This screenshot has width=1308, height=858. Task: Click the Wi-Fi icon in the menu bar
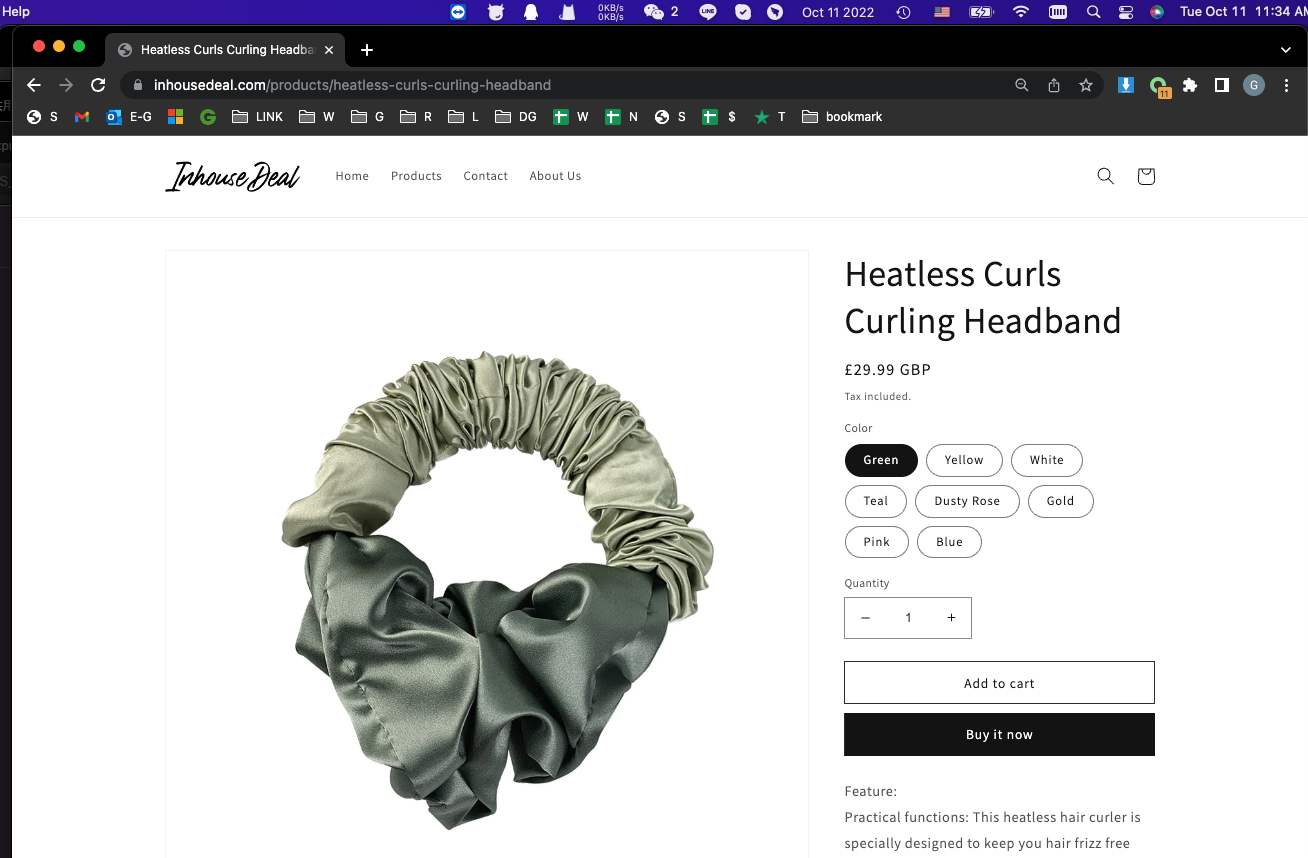point(1021,12)
